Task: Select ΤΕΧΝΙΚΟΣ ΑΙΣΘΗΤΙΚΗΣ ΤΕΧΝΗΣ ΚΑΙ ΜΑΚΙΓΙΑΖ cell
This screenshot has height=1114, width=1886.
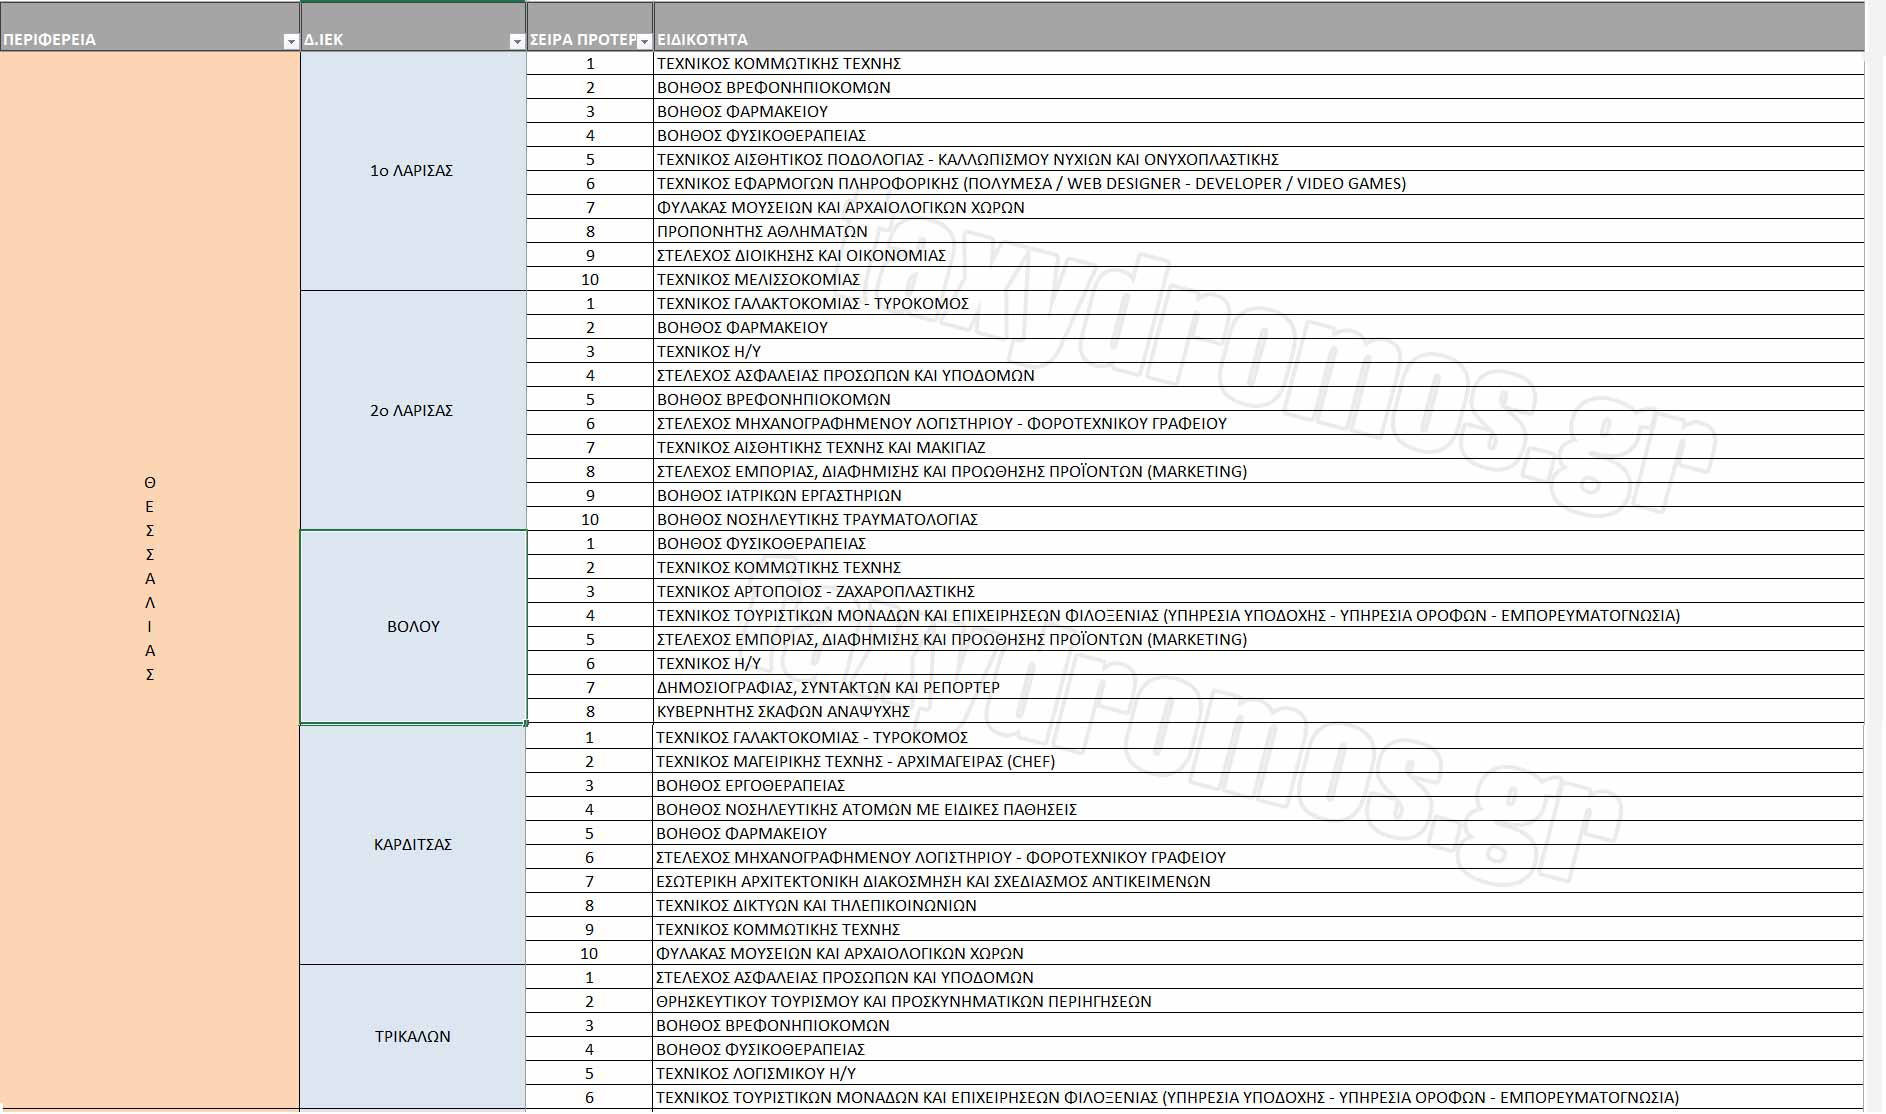Action: (1259, 447)
